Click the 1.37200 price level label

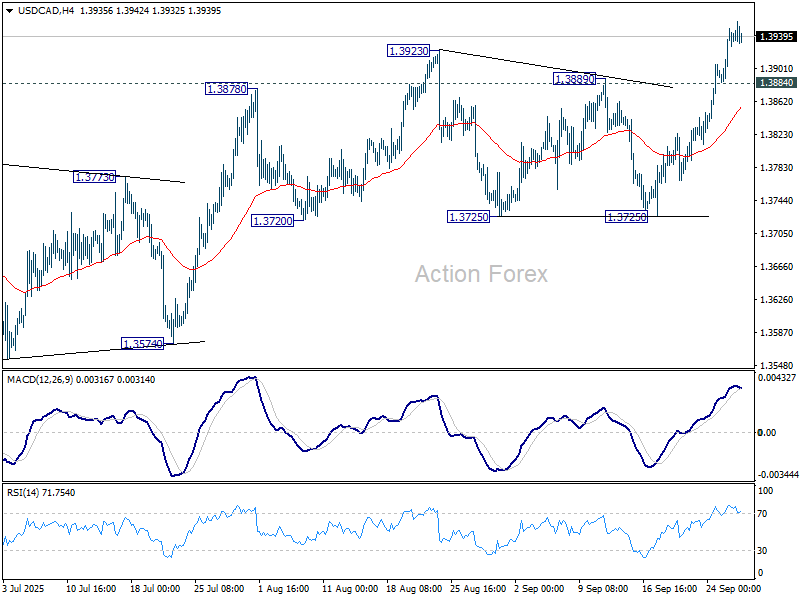coord(273,218)
